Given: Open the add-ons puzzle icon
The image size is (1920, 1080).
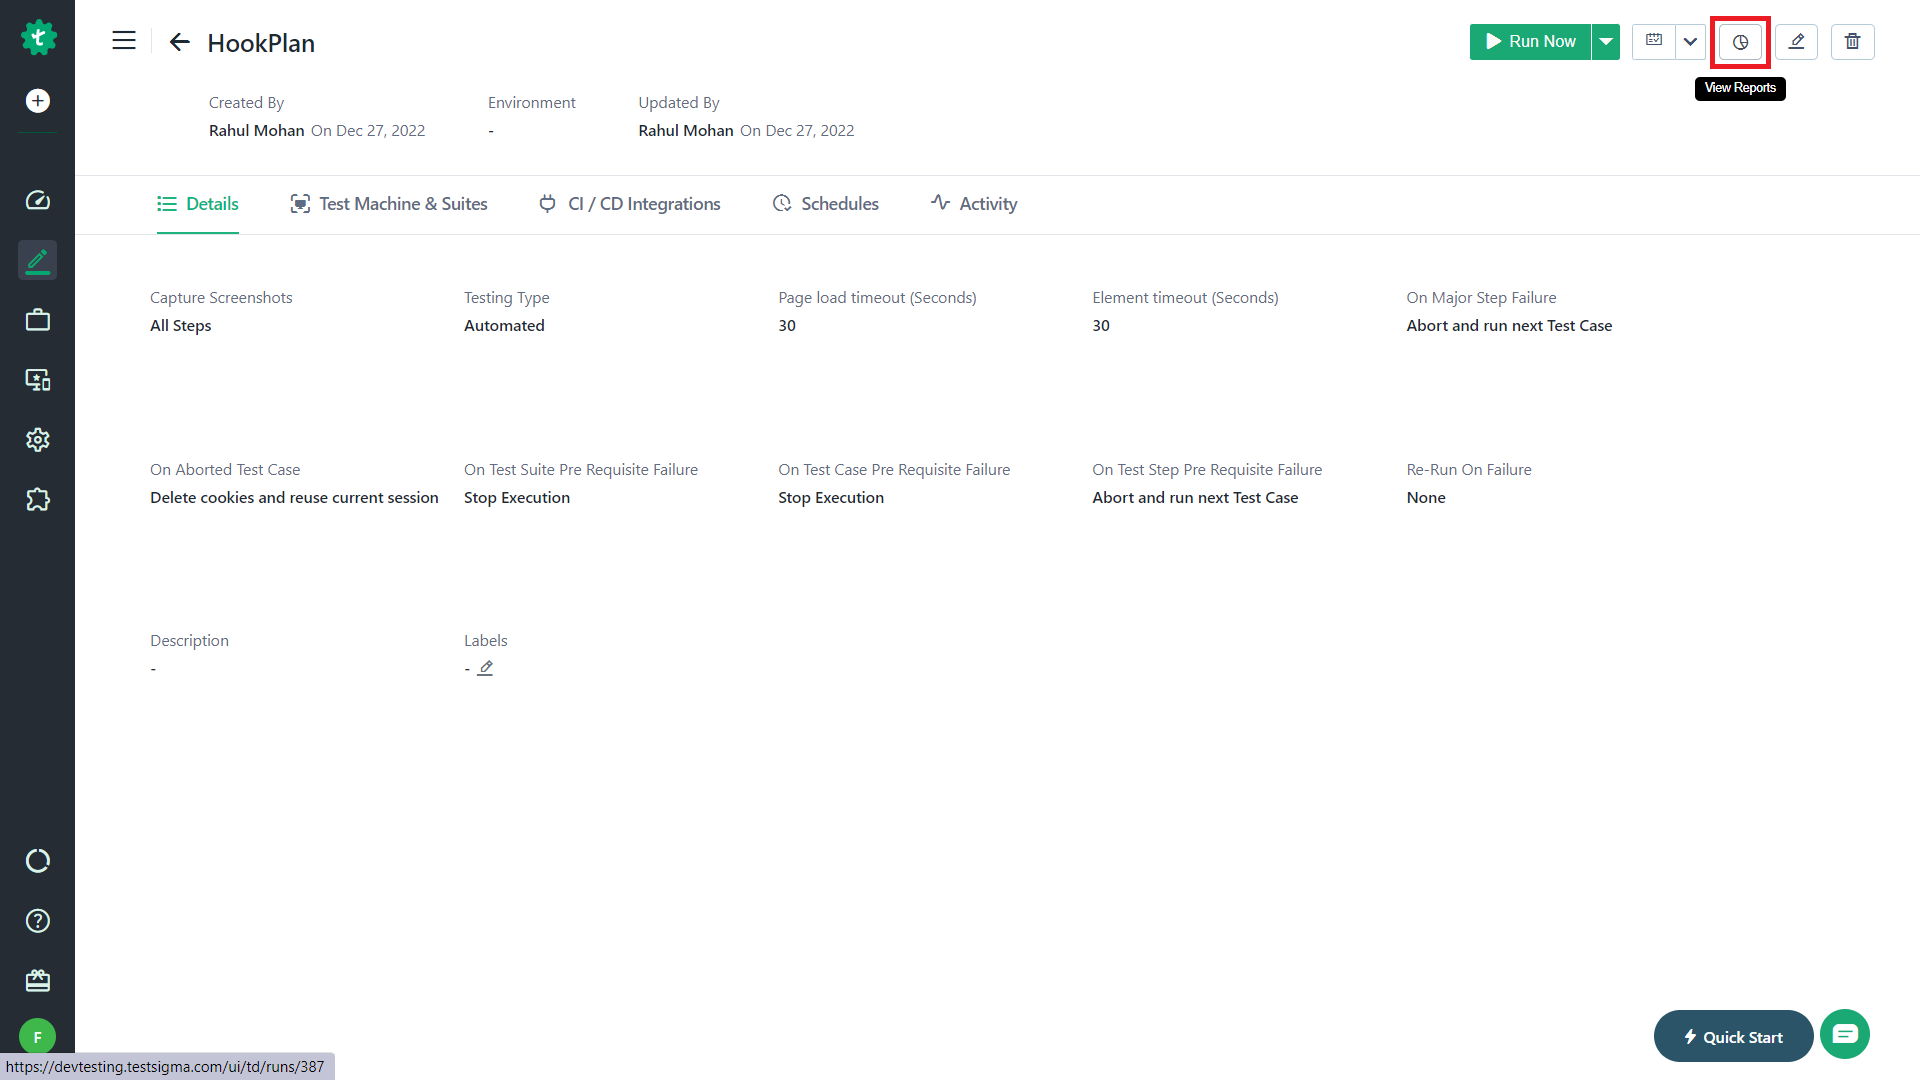Looking at the screenshot, I should [x=38, y=500].
